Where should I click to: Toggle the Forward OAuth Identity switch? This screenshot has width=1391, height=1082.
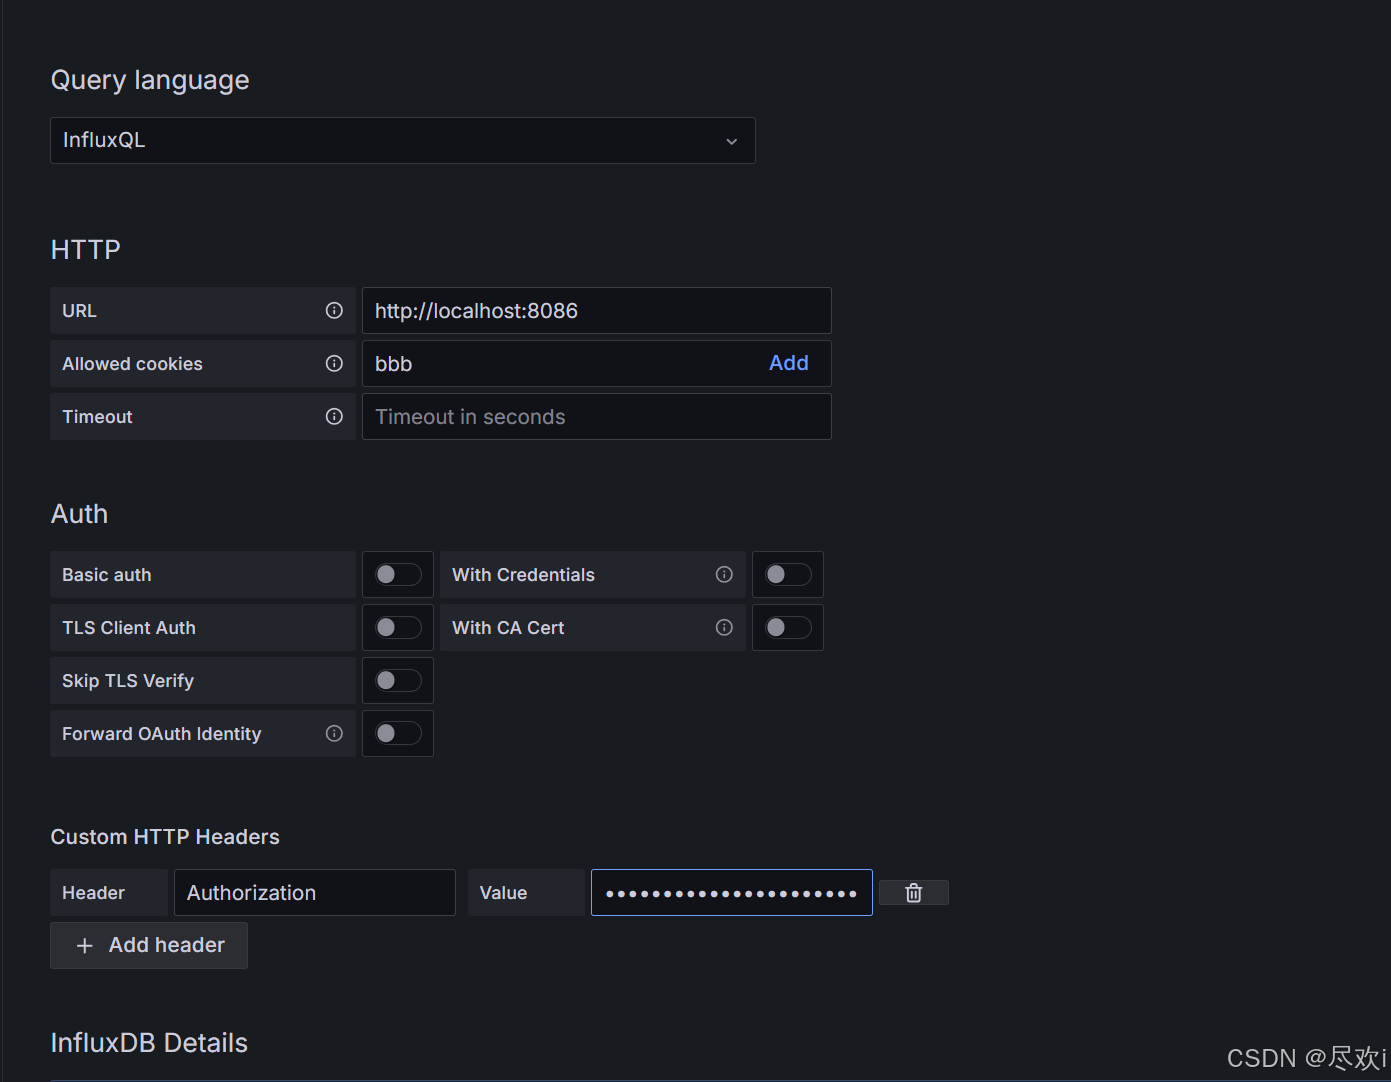398,734
